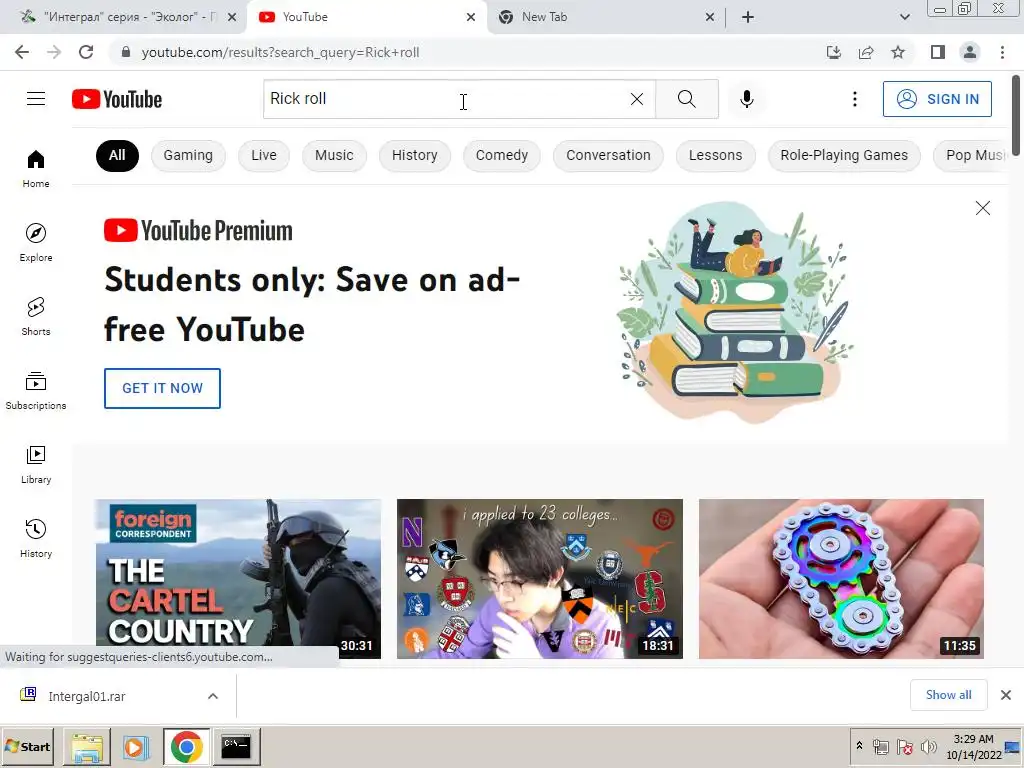Screen dimensions: 1024x768
Task: Go to Home in sidebar
Action: pos(36,168)
